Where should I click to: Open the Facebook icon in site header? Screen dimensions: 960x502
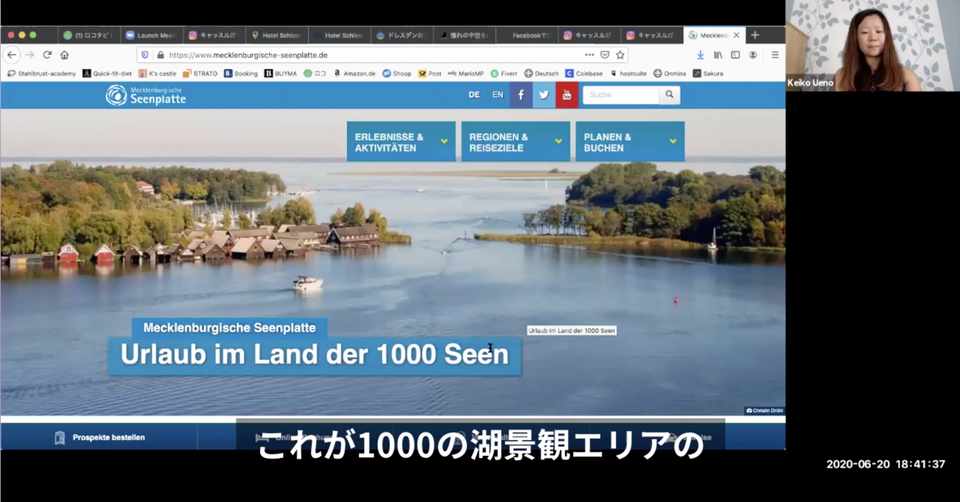click(x=521, y=95)
